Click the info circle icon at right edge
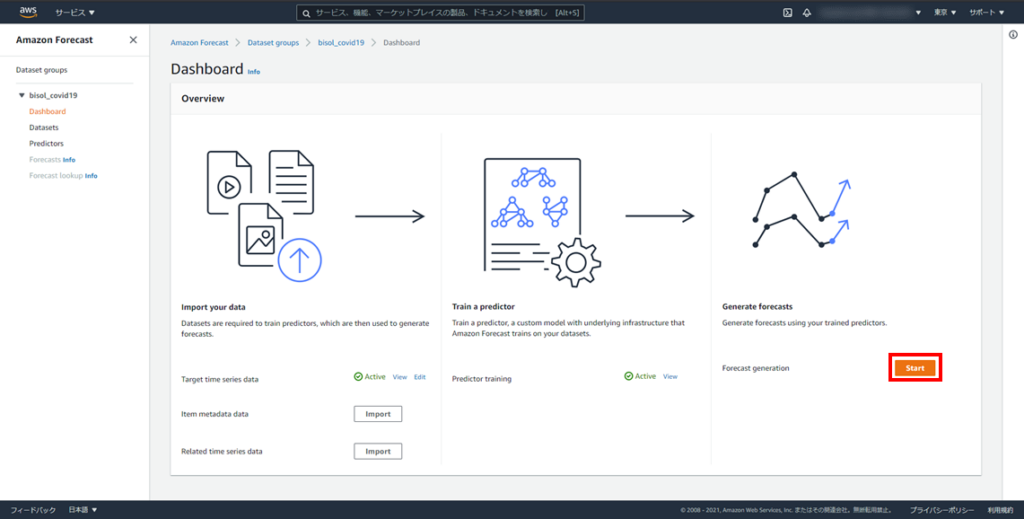The image size is (1024, 519). tap(1013, 34)
